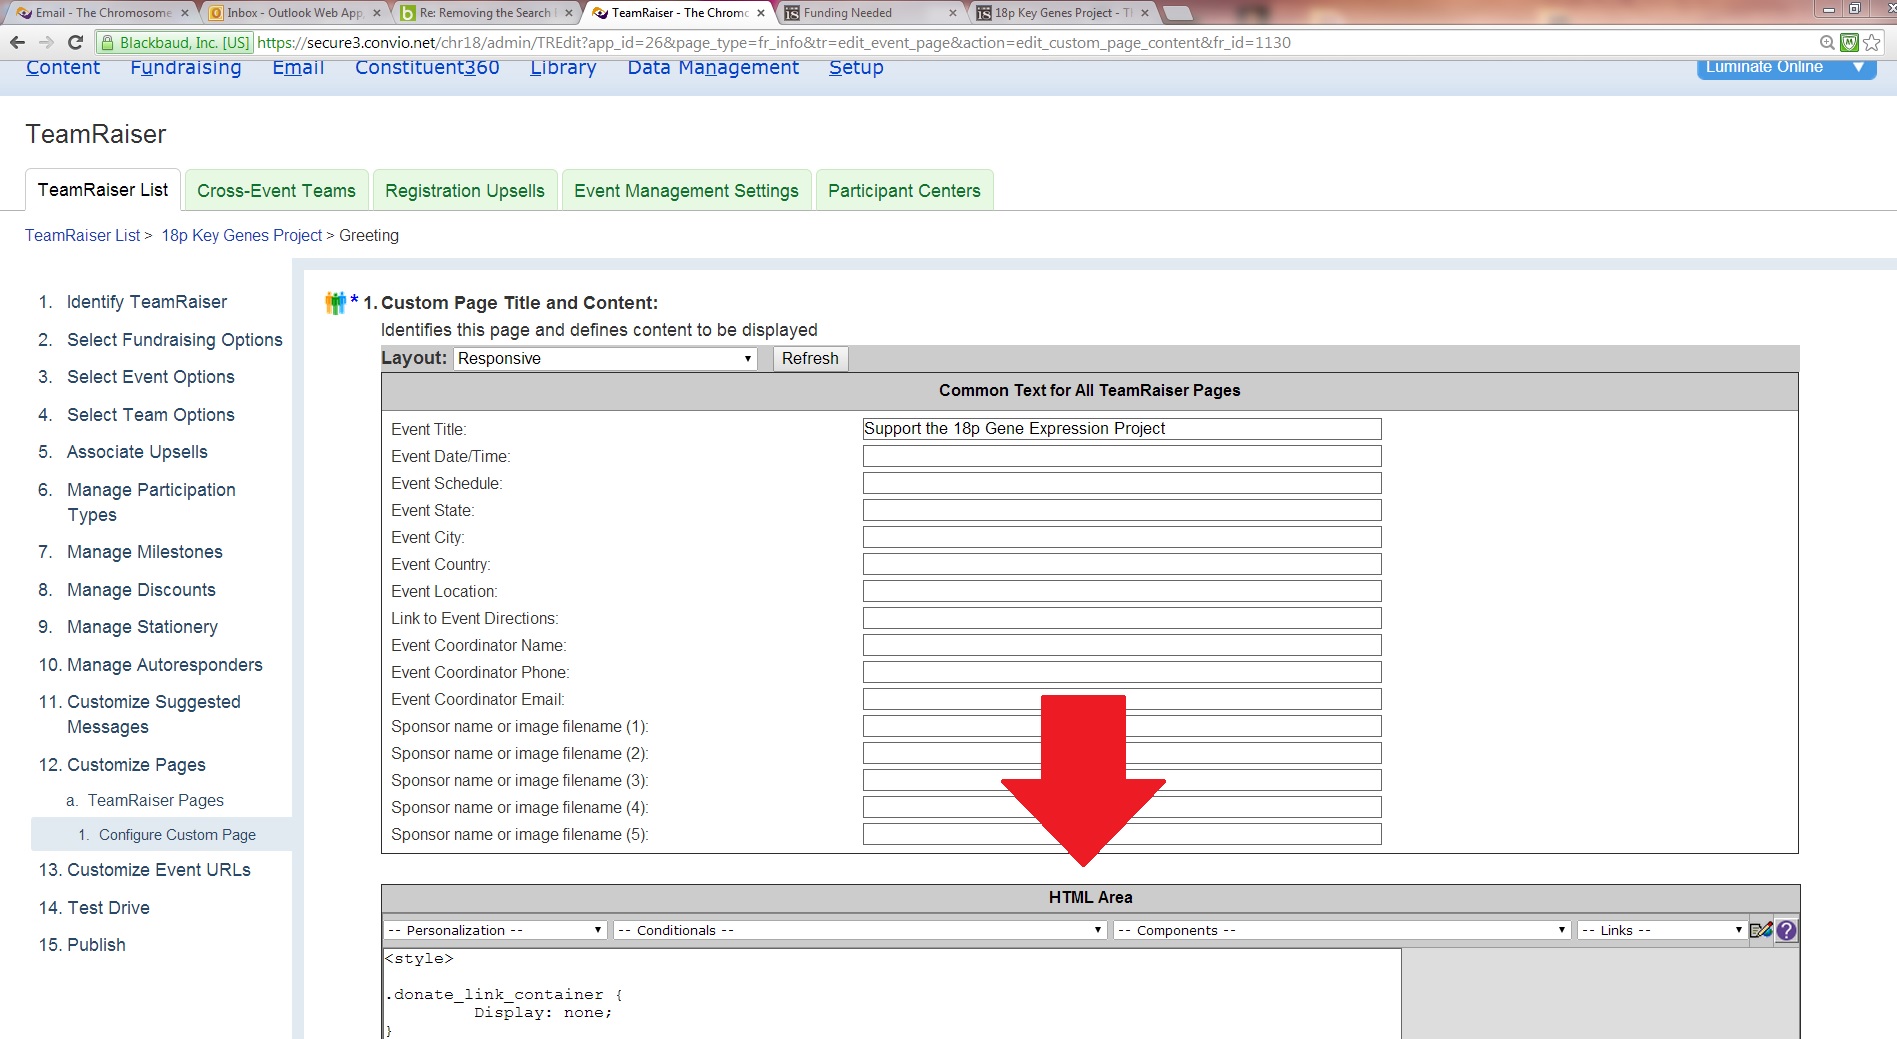This screenshot has height=1039, width=1897.
Task: Click the zoom magnifier icon in address bar
Action: [x=1827, y=42]
